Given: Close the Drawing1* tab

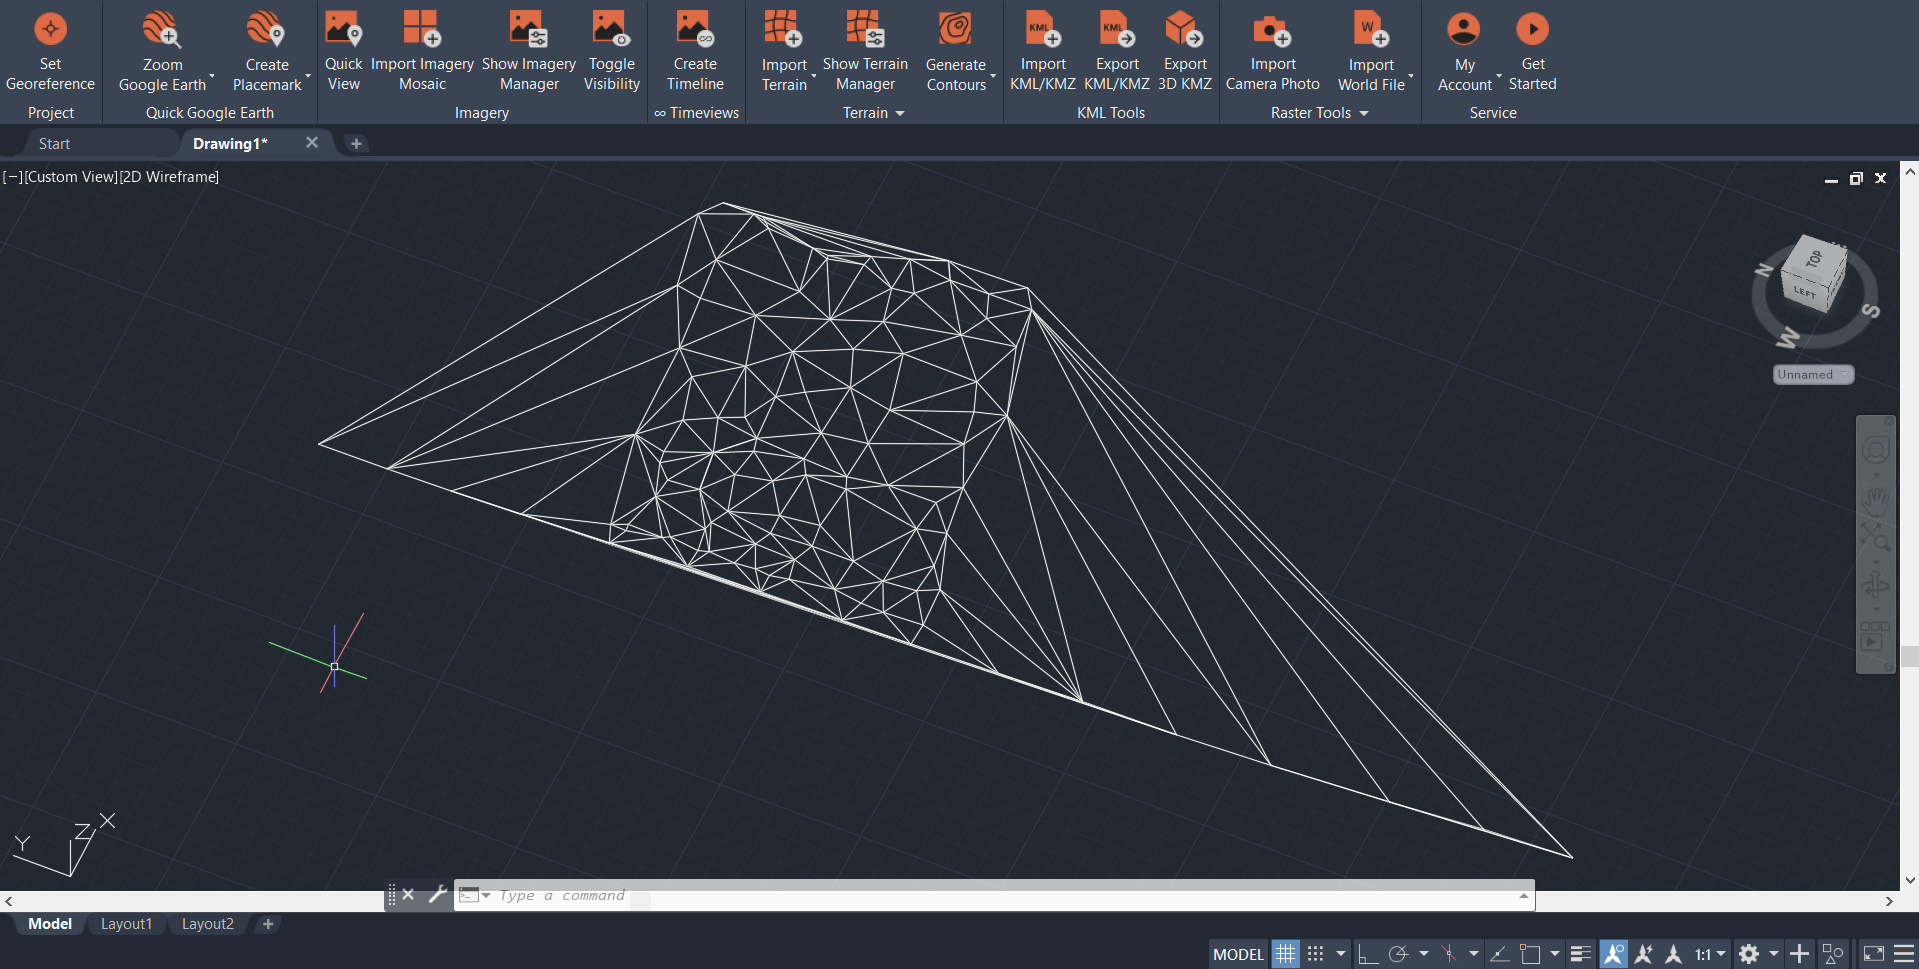Looking at the screenshot, I should pyautogui.click(x=312, y=143).
